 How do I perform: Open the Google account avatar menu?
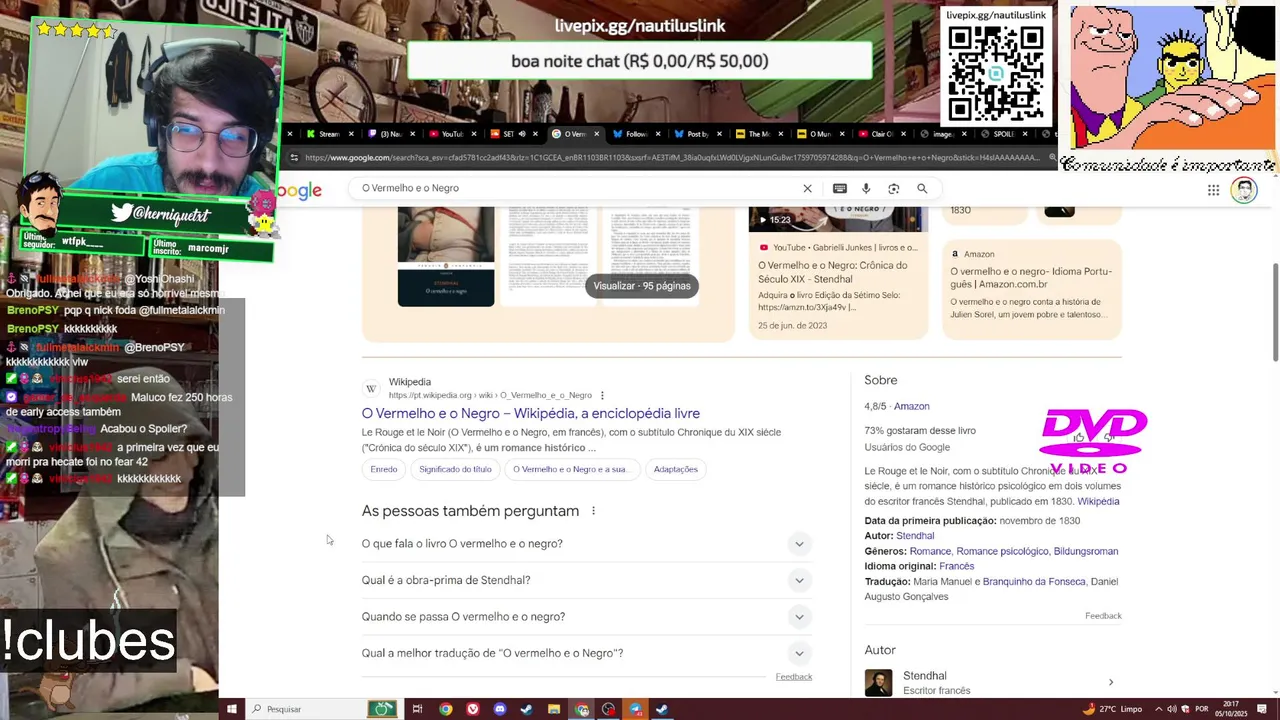(x=1244, y=190)
